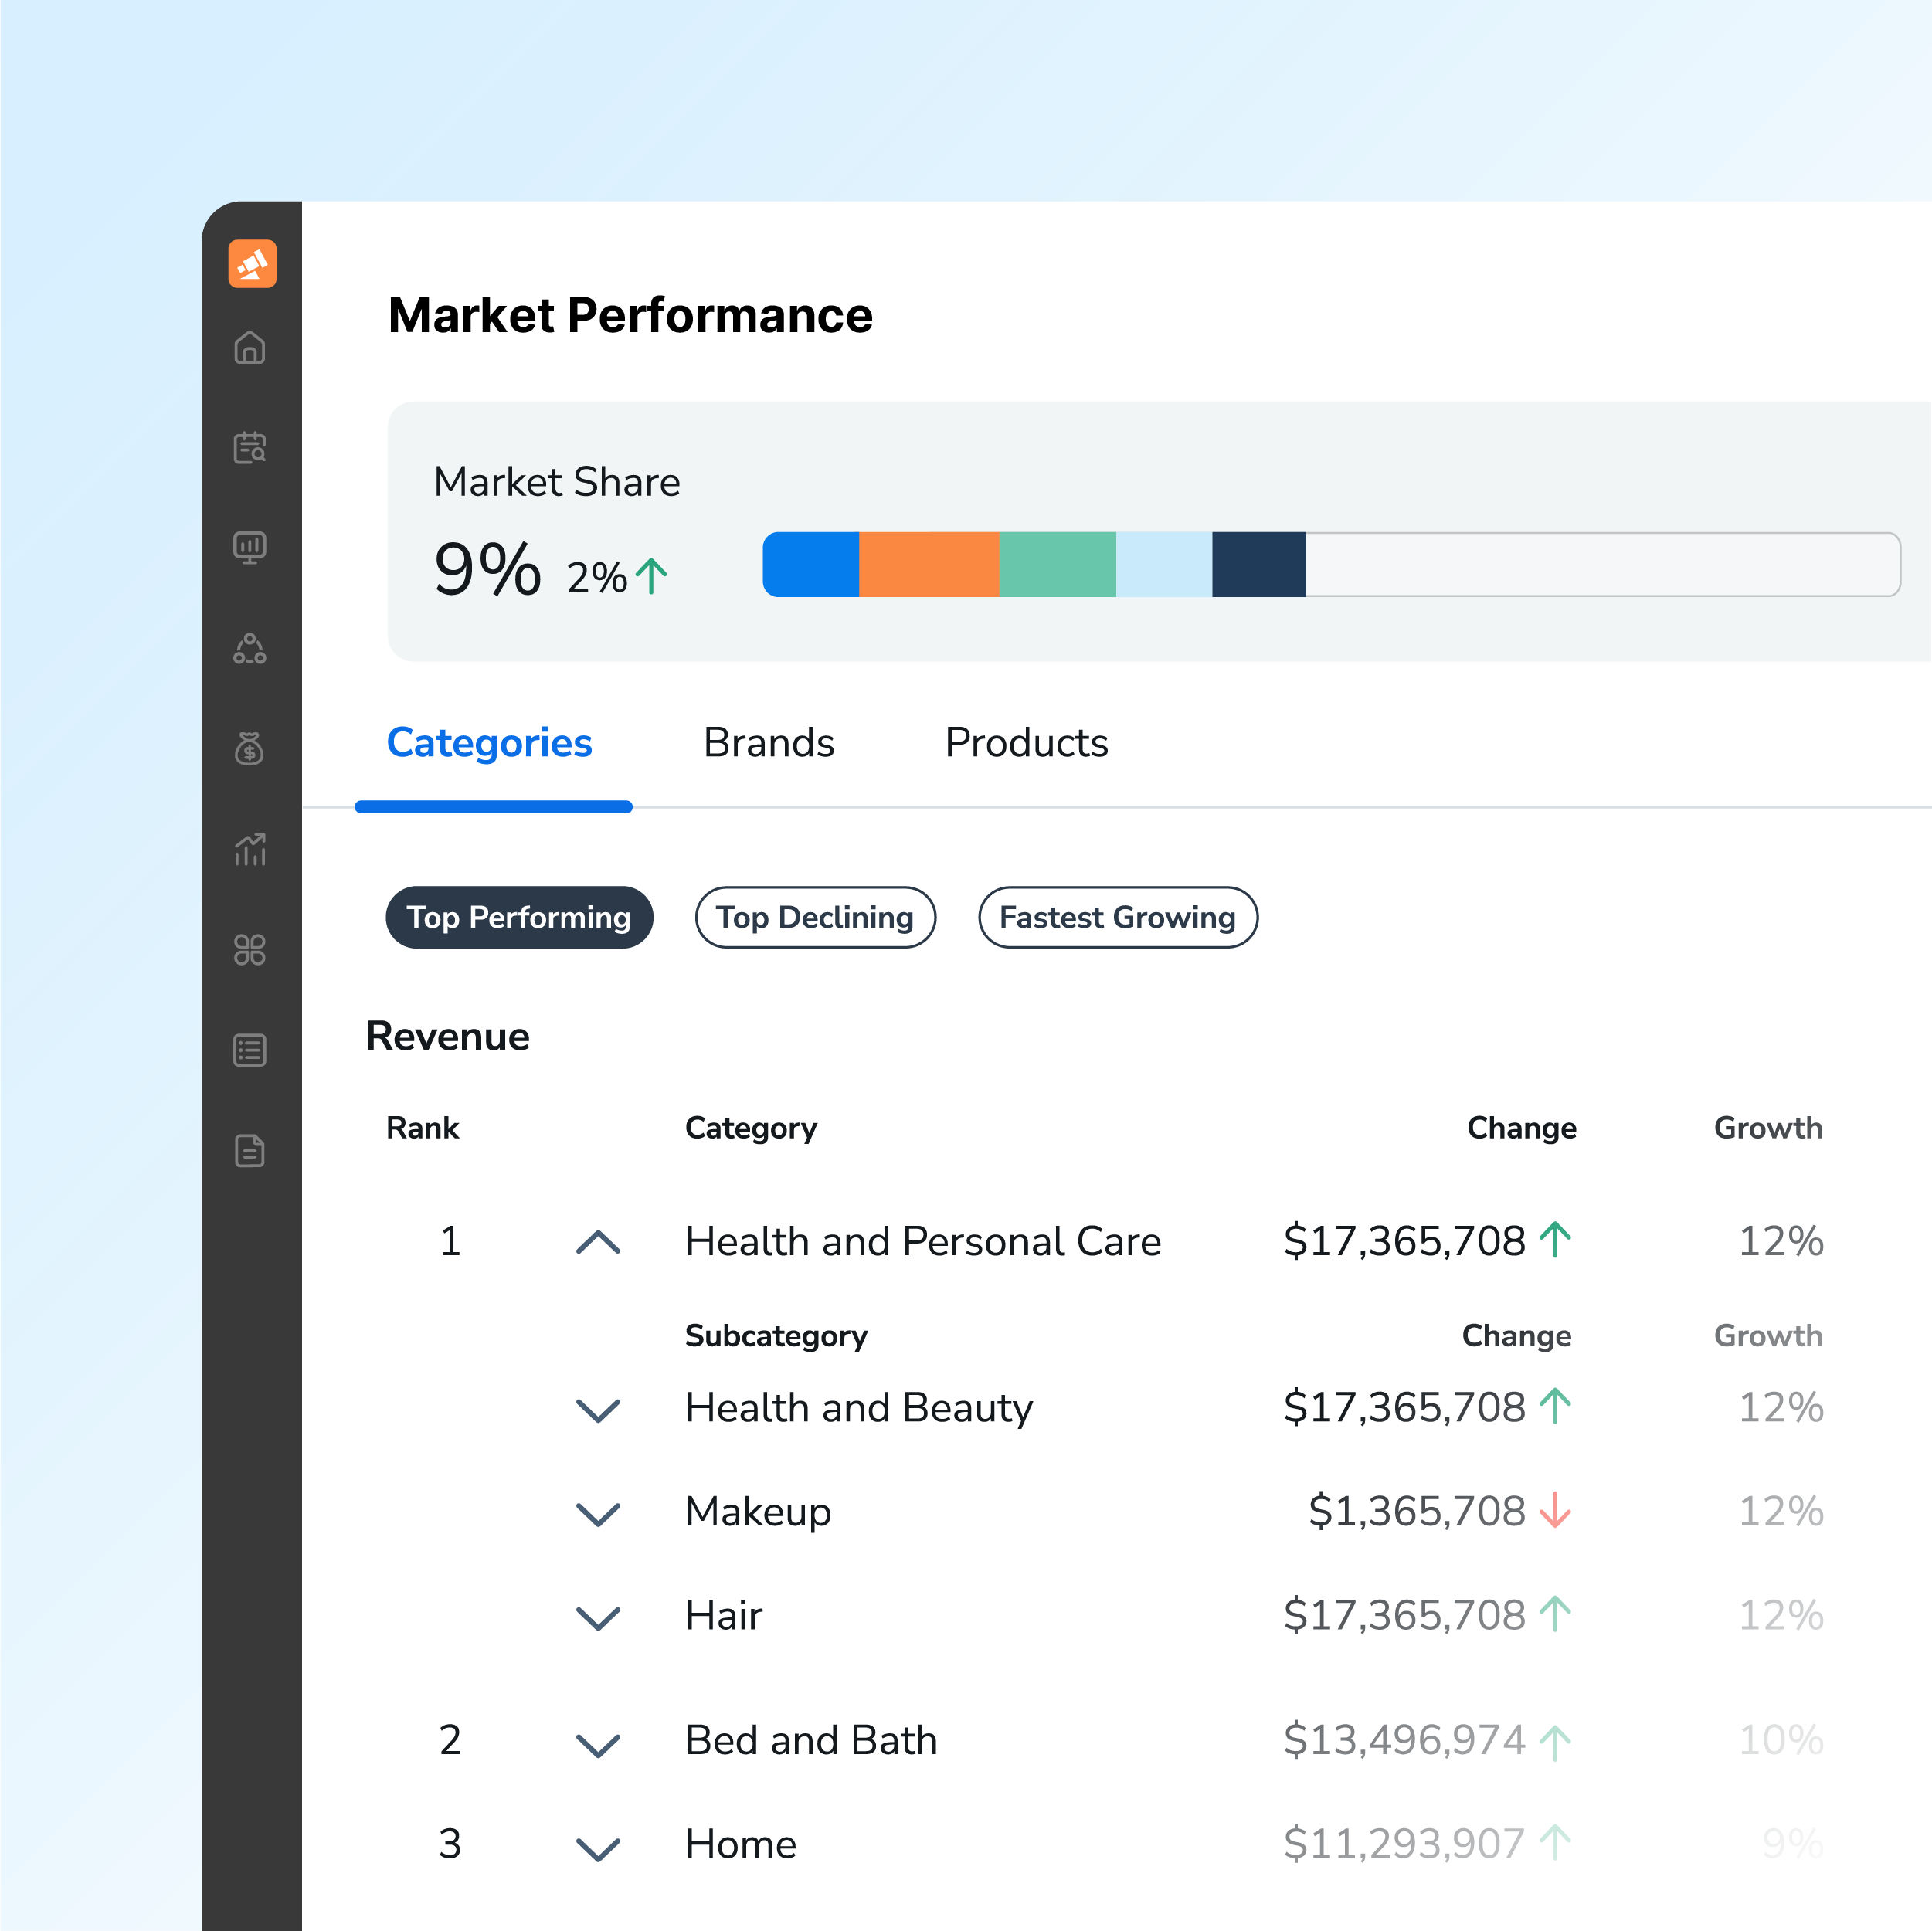
Task: Click the four-circle apps sidebar icon
Action: (x=250, y=949)
